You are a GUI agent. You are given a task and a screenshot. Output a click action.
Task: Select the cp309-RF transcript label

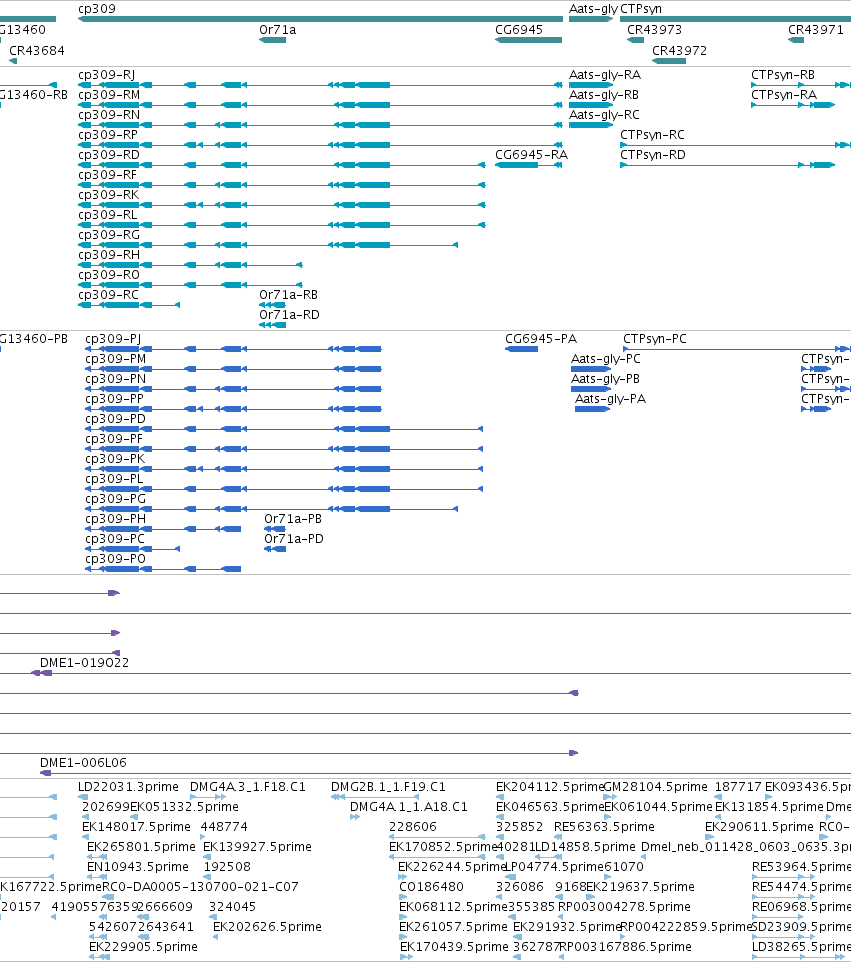[x=107, y=175]
